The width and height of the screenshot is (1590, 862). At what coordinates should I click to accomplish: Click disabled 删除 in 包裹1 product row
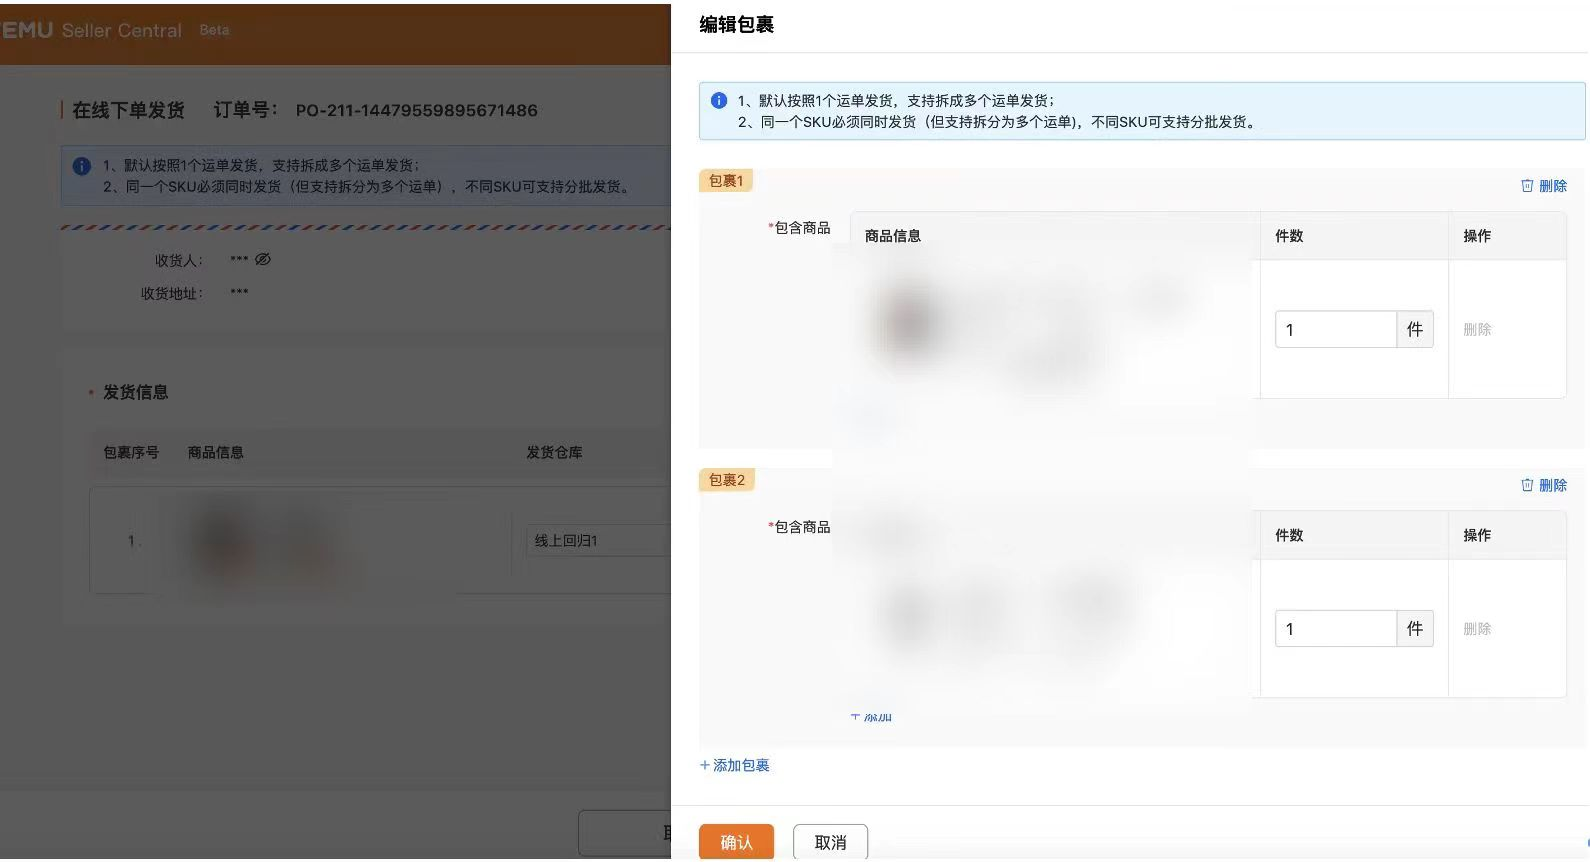[1477, 329]
